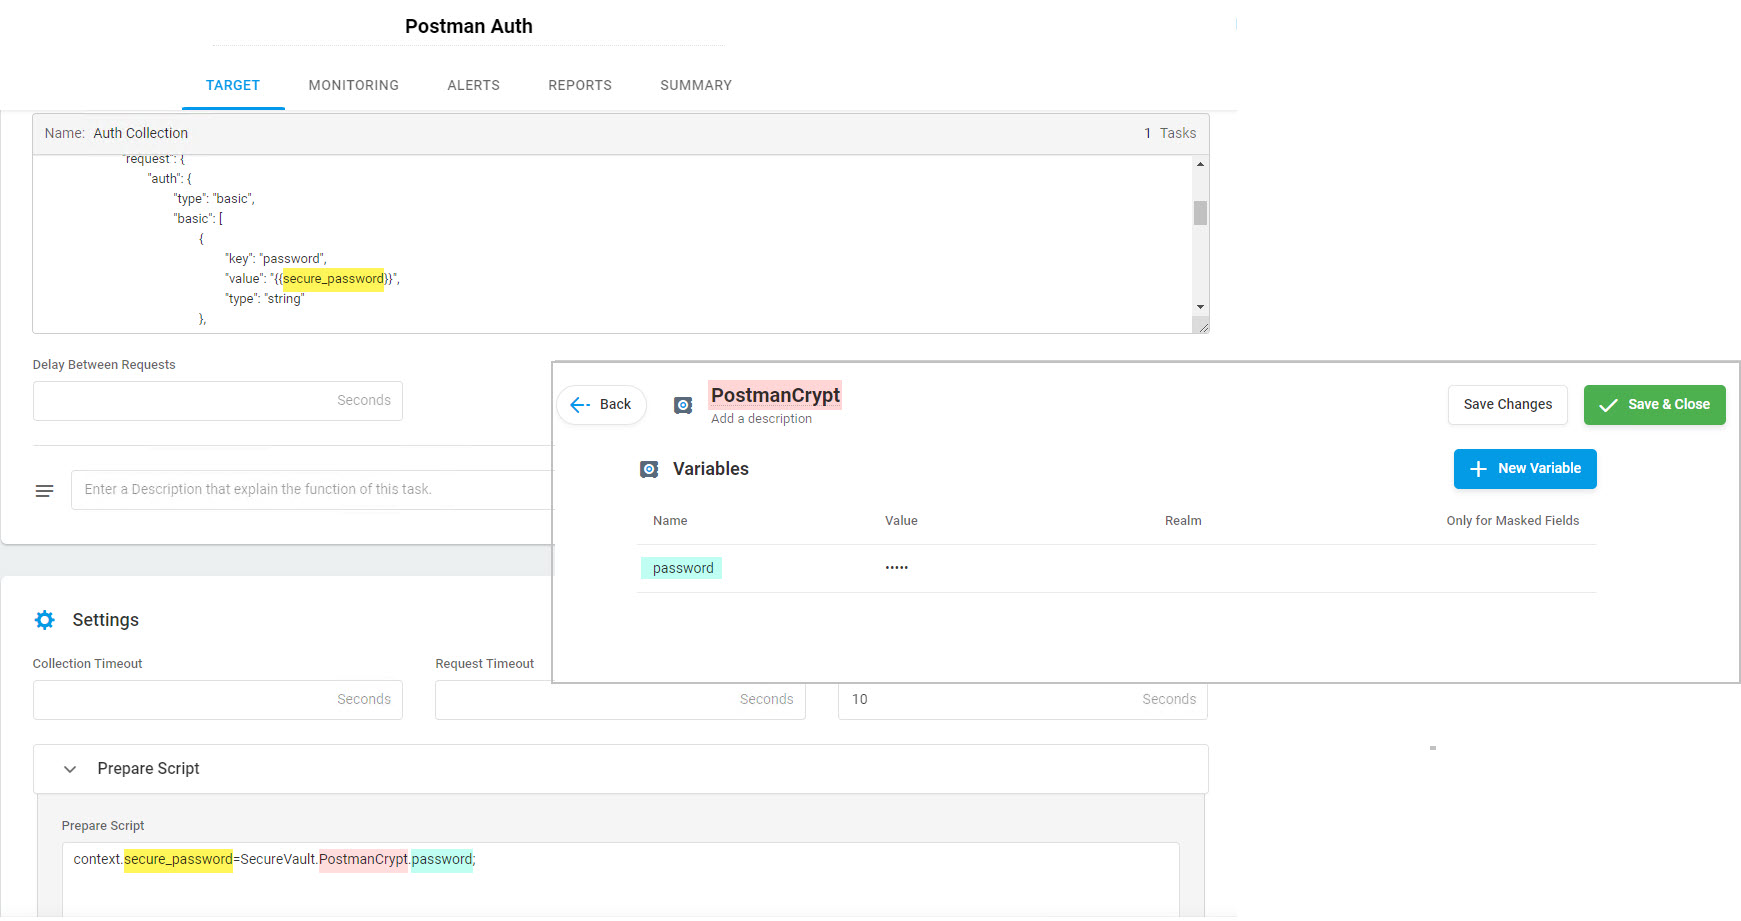Add a New Variable

(x=1524, y=469)
